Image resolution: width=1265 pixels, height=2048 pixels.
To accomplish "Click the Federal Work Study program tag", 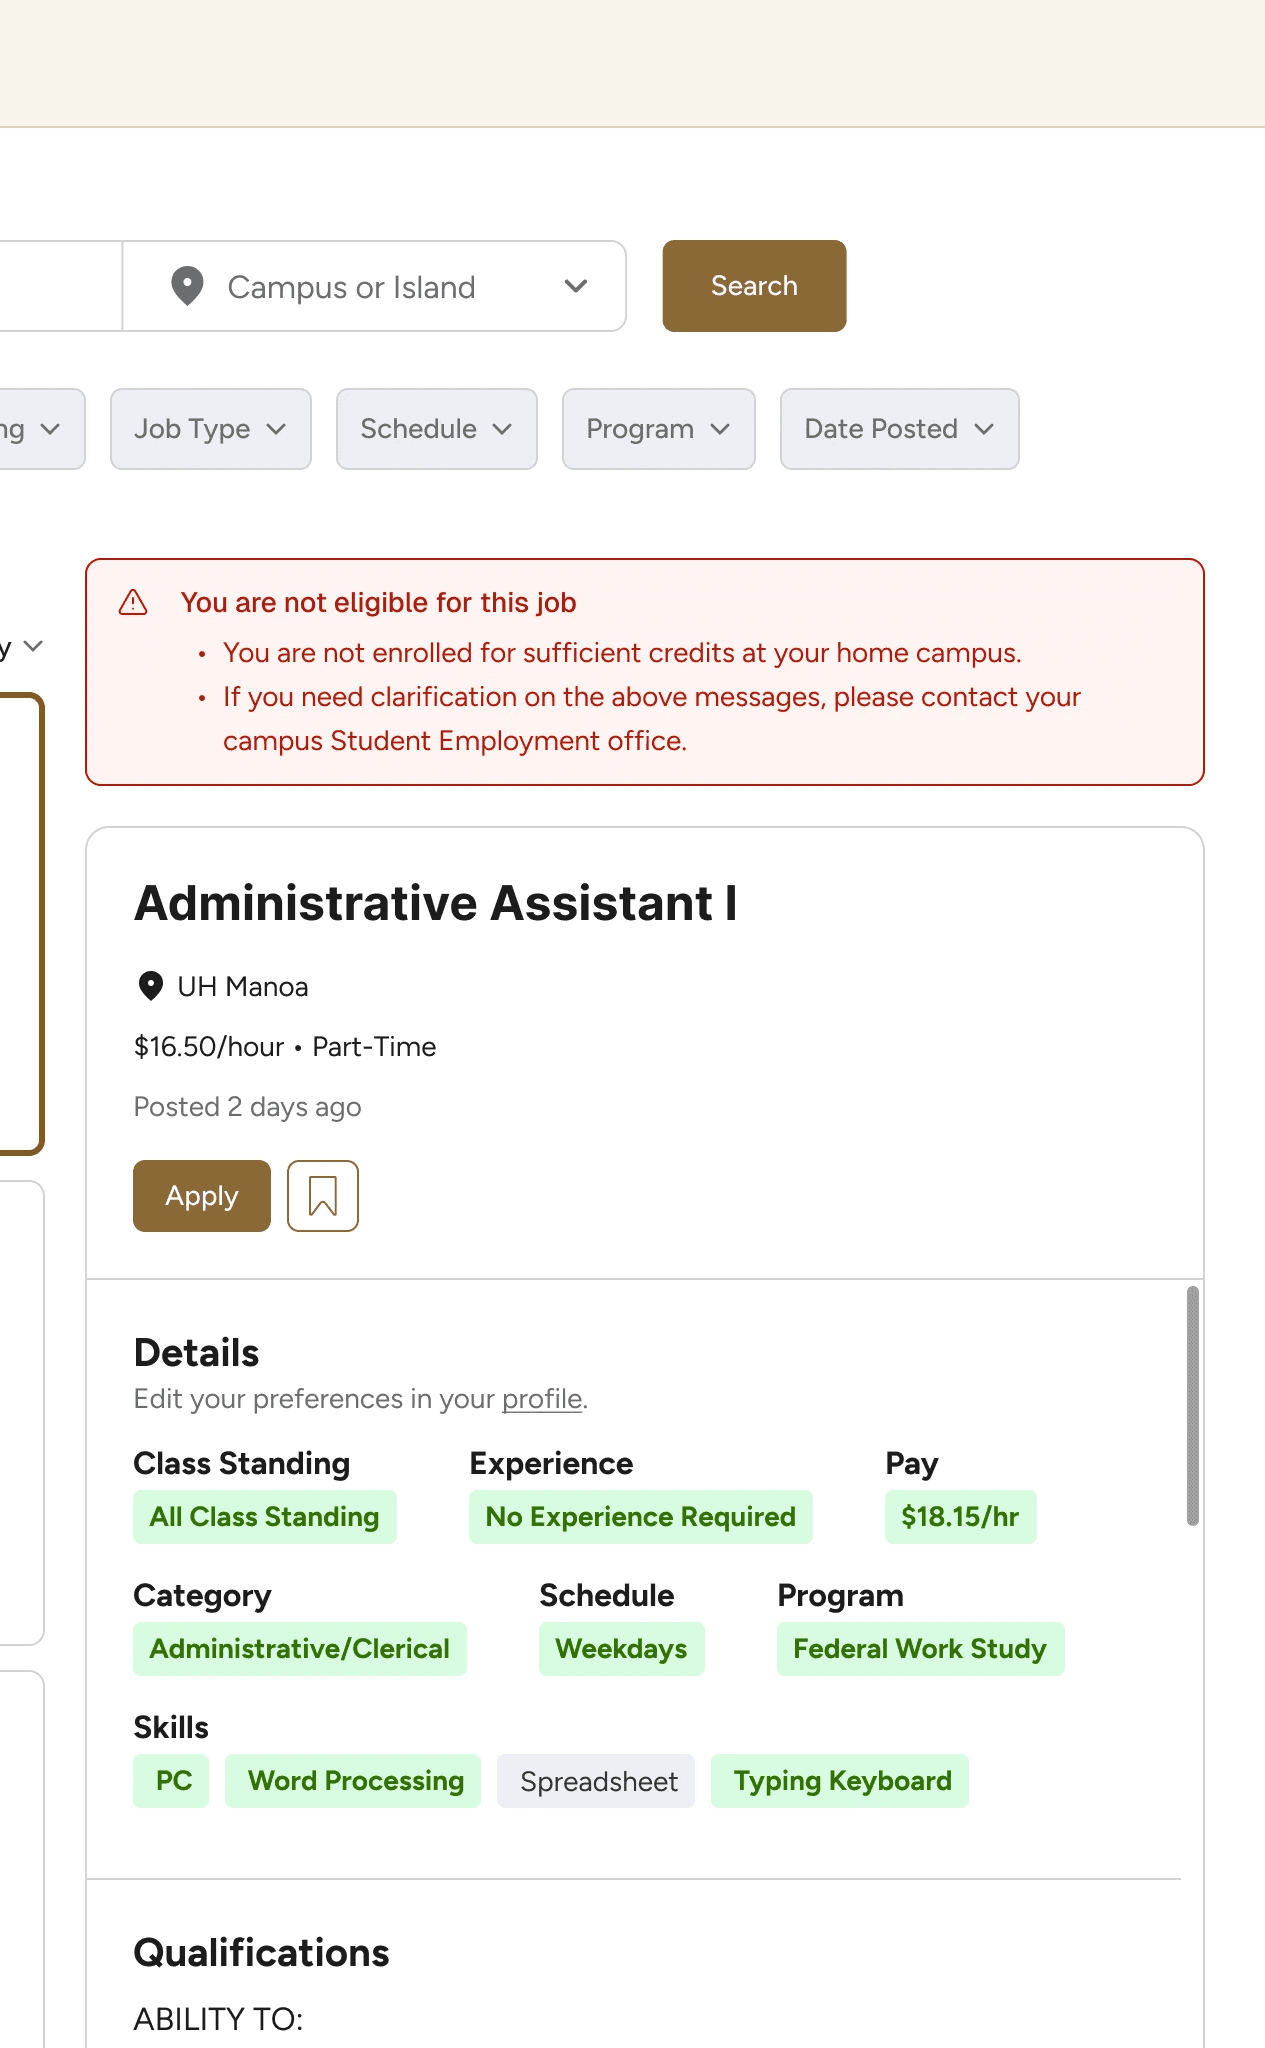I will click(920, 1649).
